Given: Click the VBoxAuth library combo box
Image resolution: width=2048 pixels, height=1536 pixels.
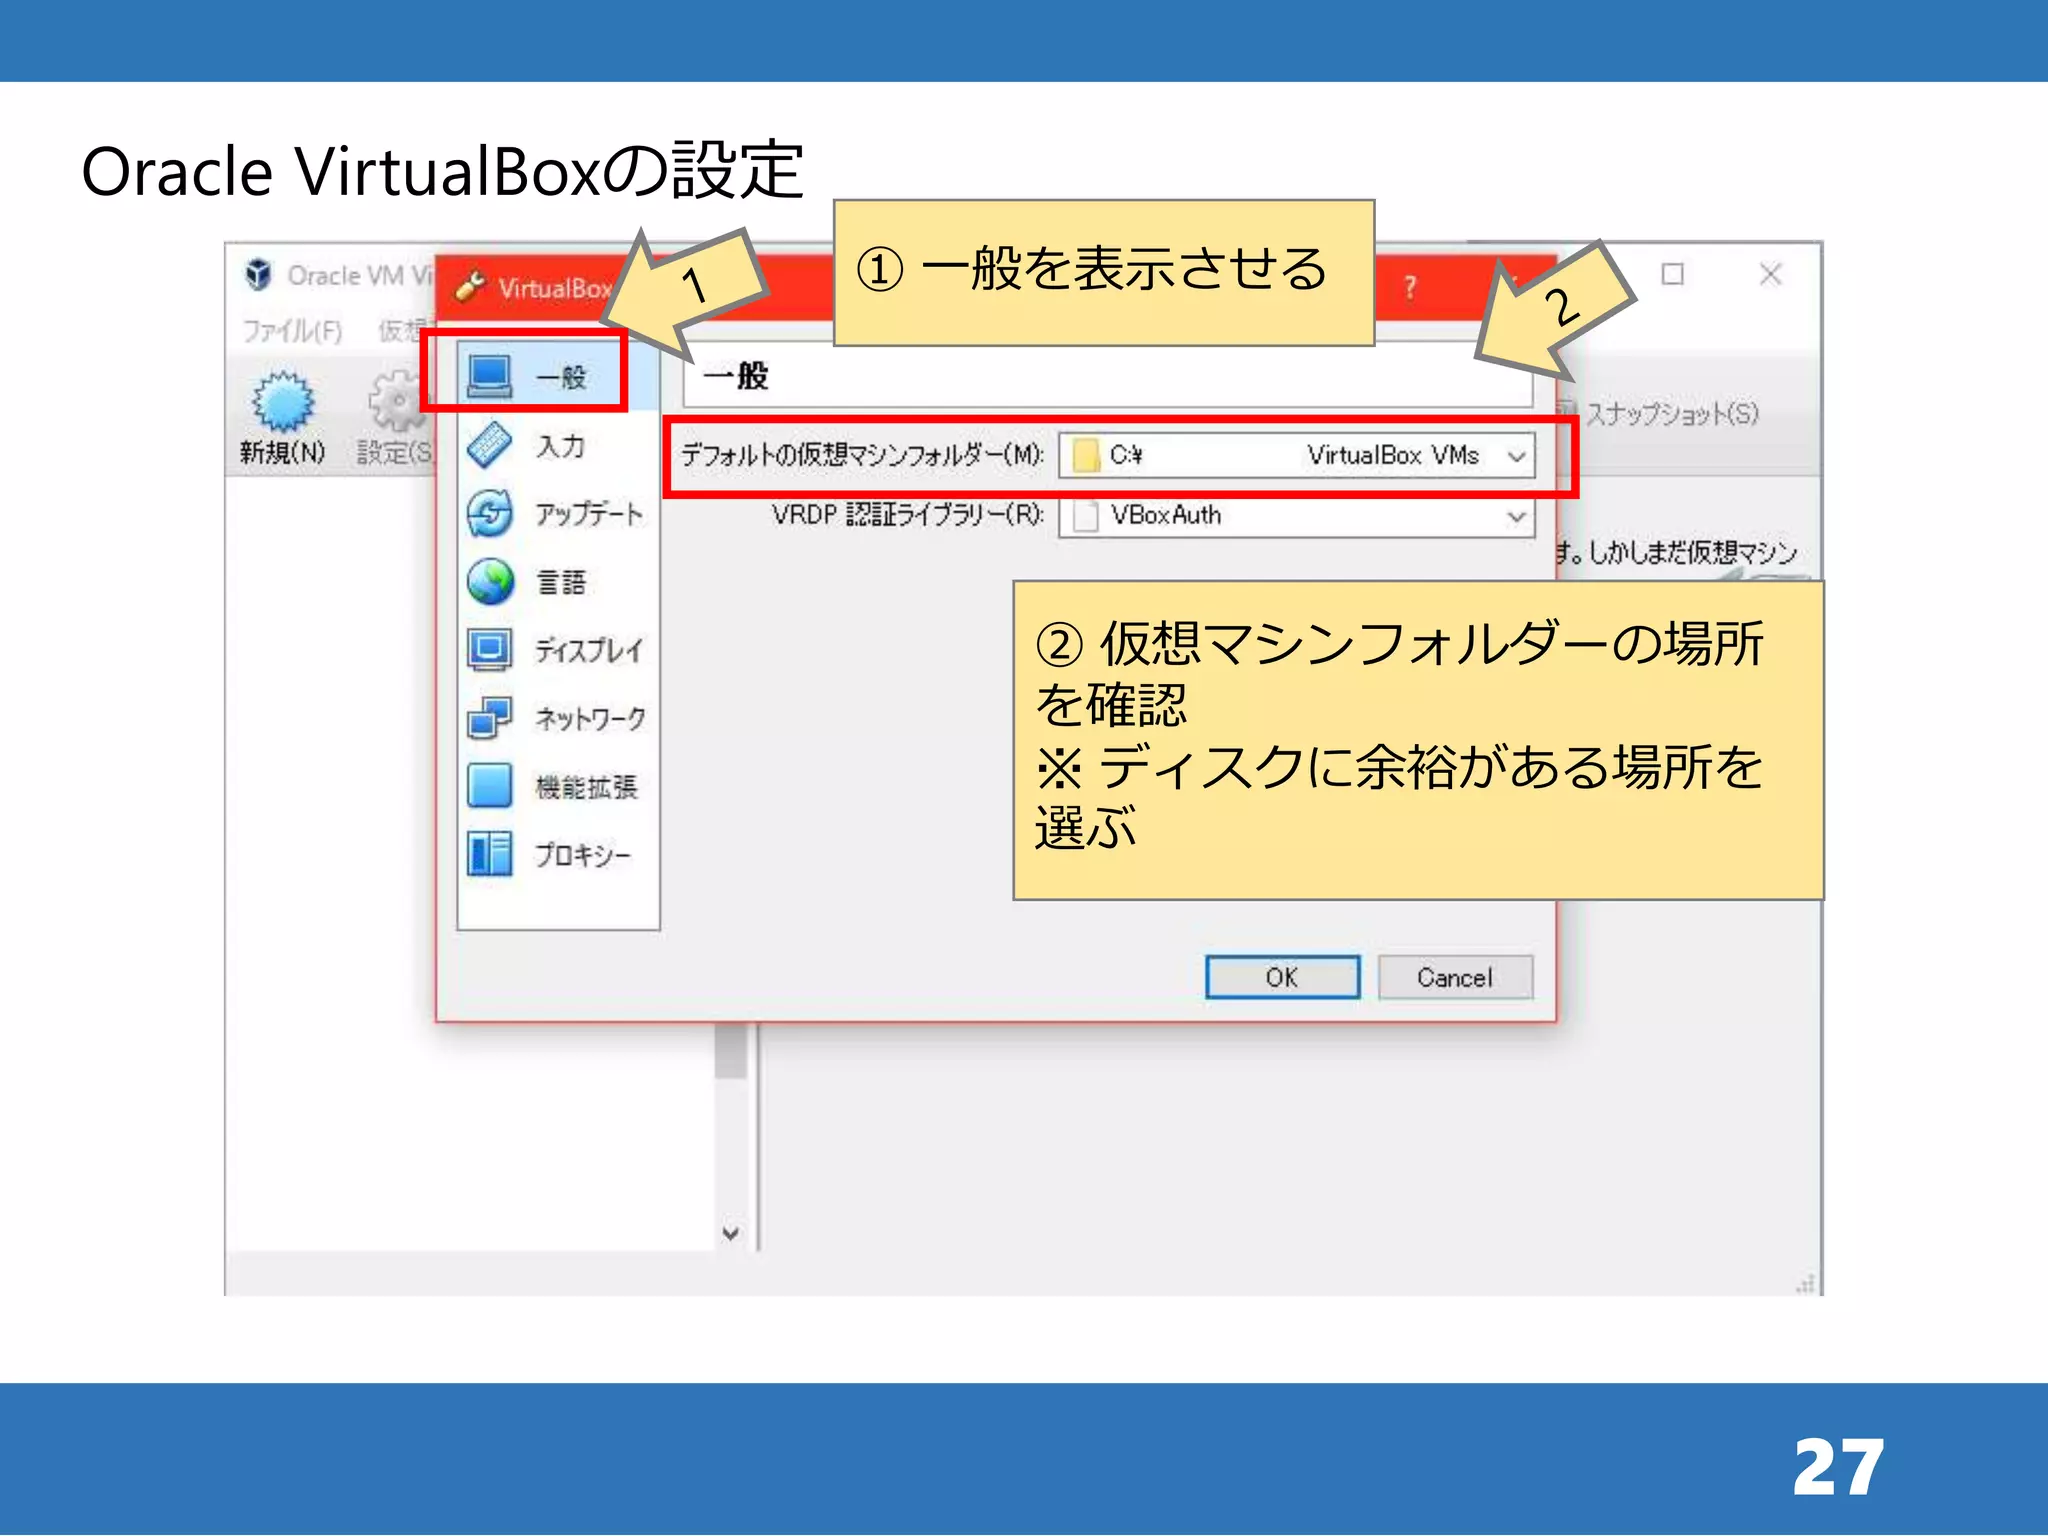Looking at the screenshot, I should 1296,516.
